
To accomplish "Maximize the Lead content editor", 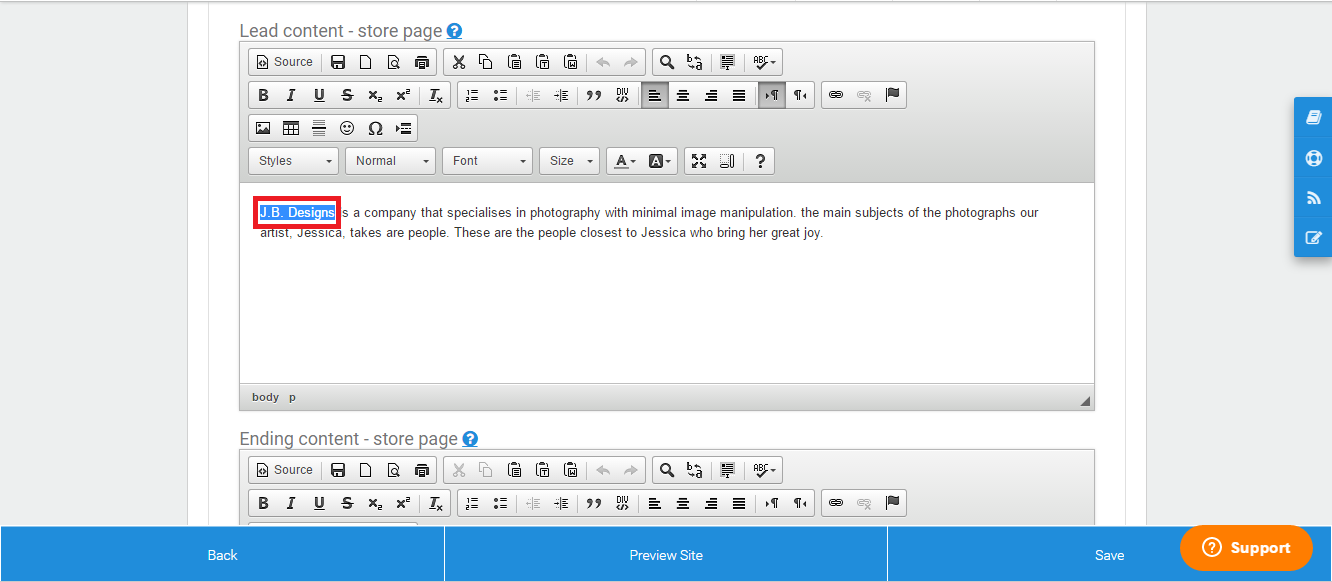I will tap(699, 161).
